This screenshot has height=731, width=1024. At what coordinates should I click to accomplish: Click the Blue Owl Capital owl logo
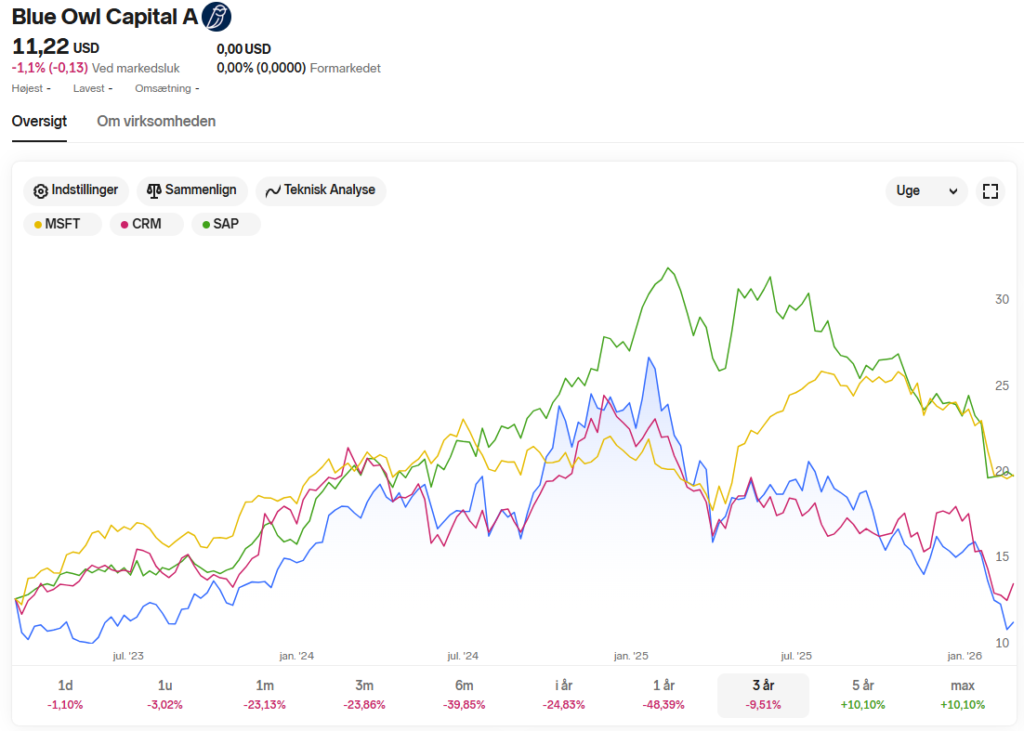216,16
